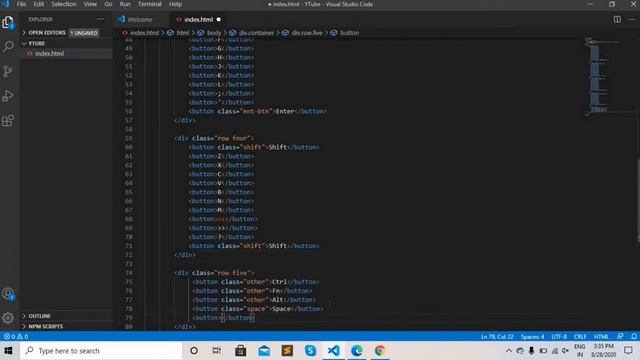Open the Source Control view
The width and height of the screenshot is (640, 360).
[8, 71]
